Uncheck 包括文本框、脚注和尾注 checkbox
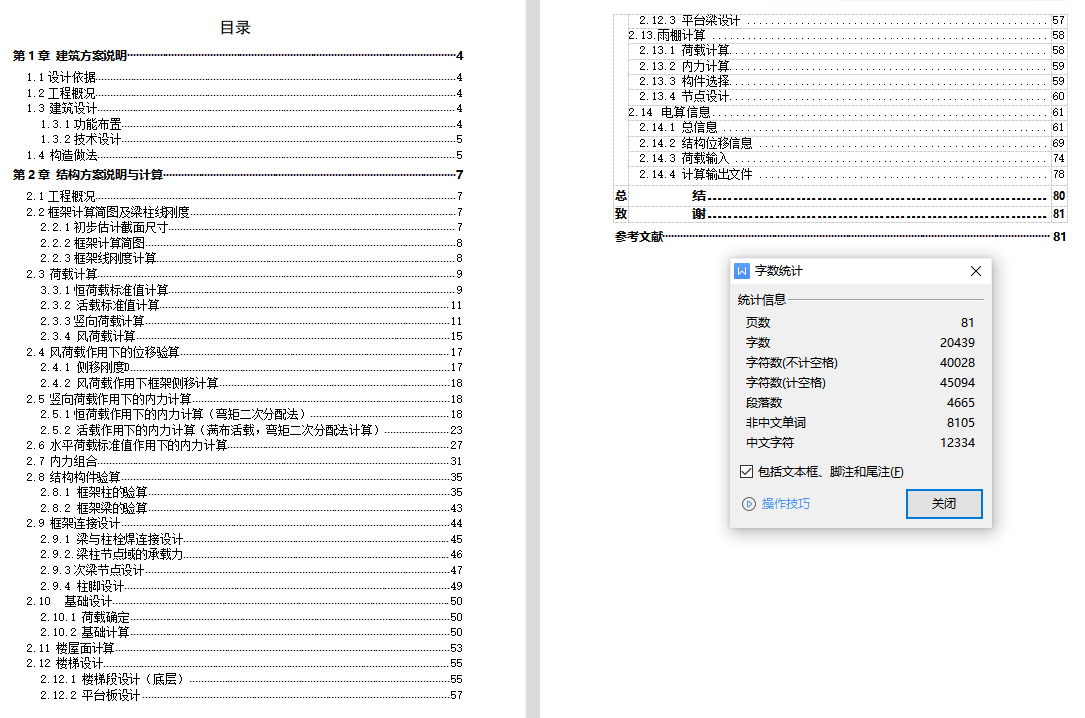Viewport: 1085px width, 718px height. [746, 472]
